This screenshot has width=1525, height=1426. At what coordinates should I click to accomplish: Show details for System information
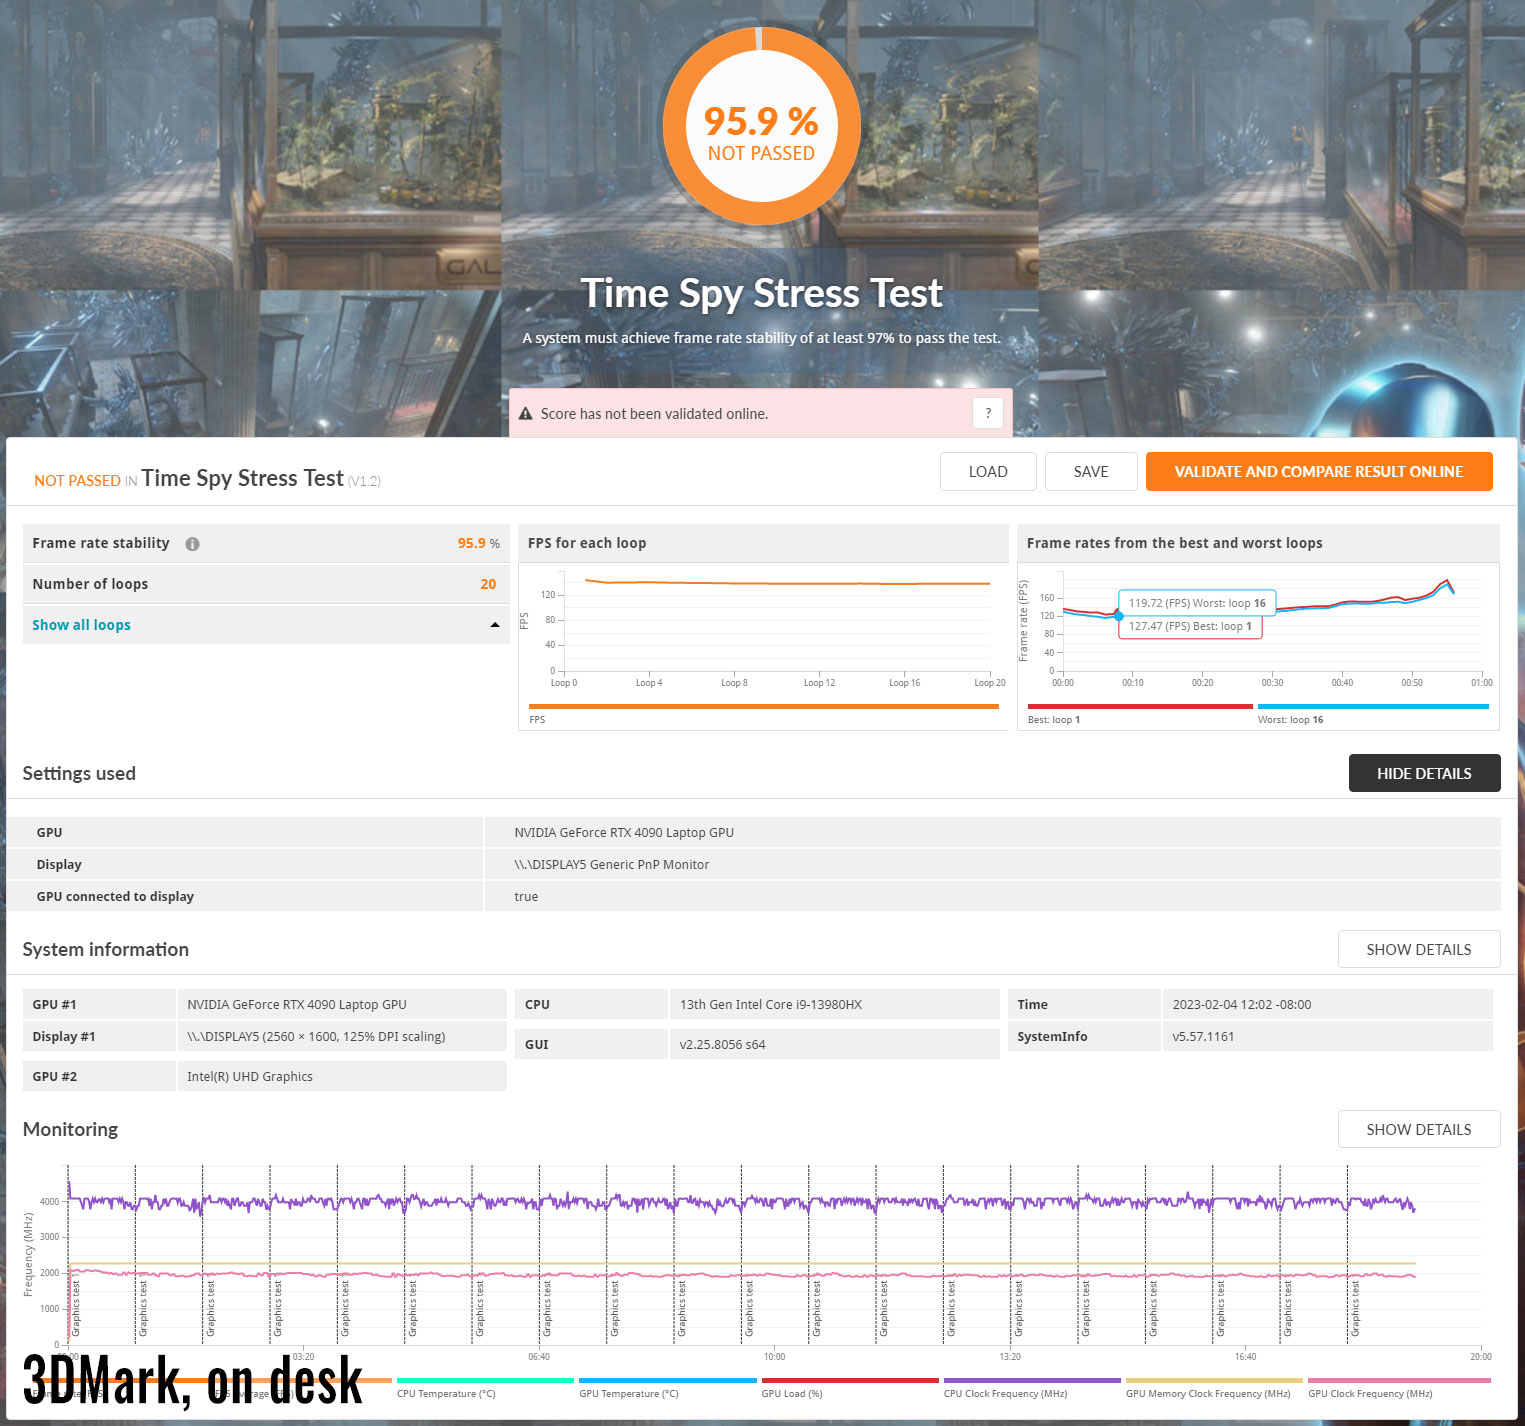click(1419, 949)
